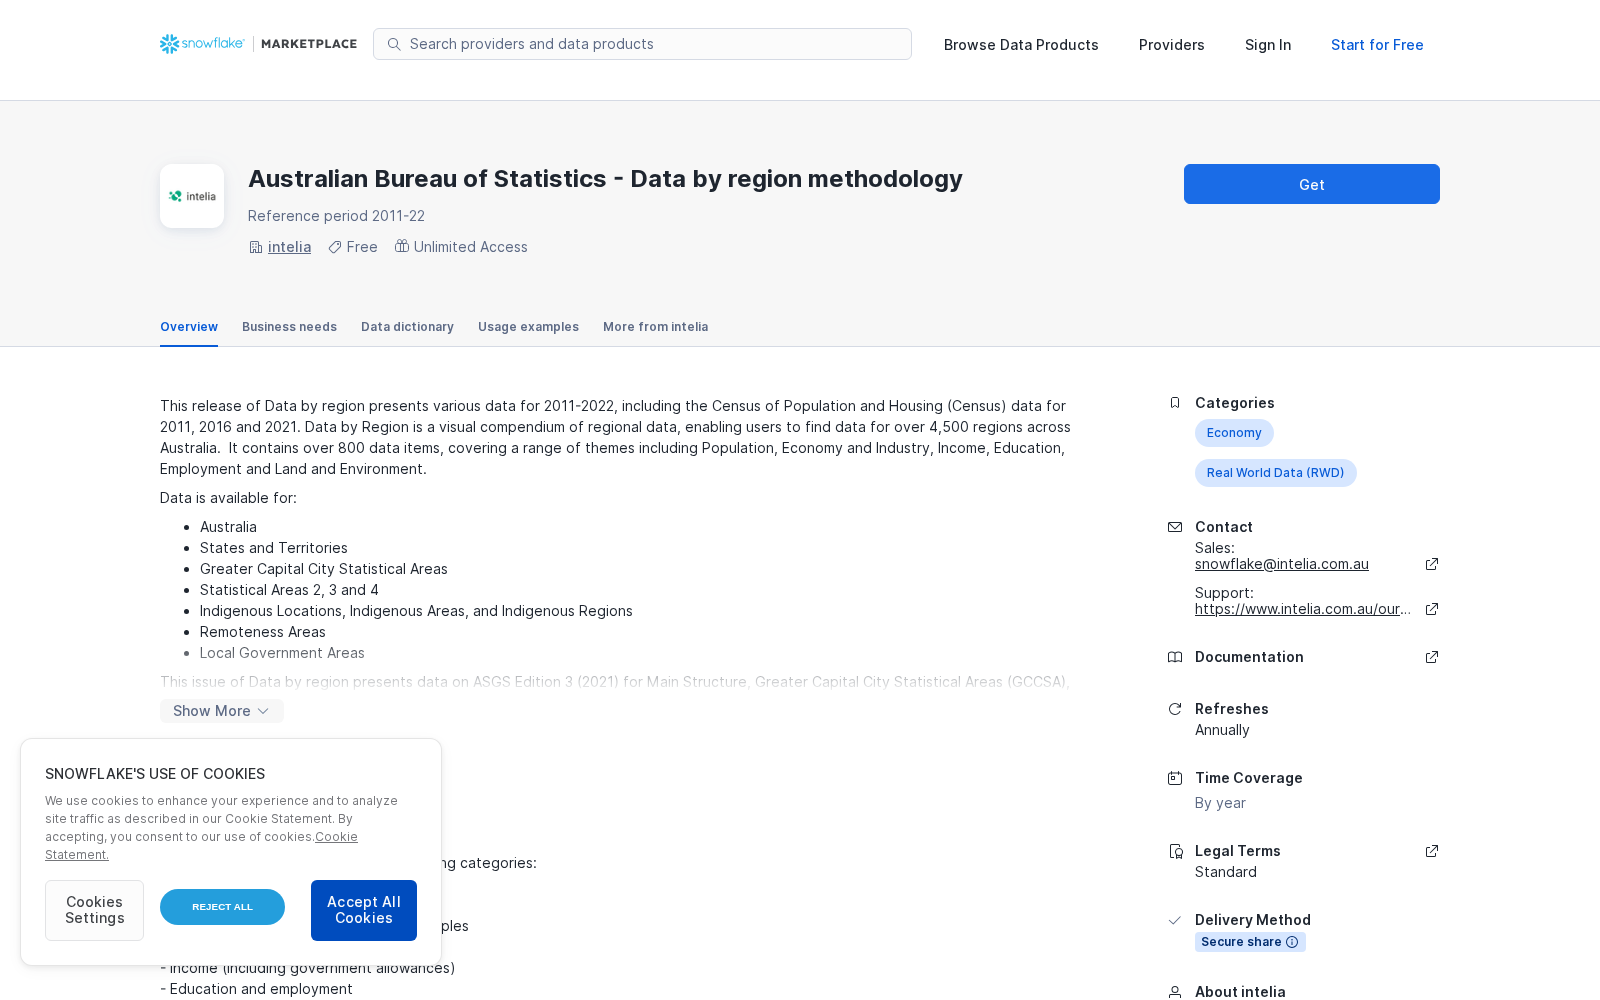Open external link beside the support URL
The width and height of the screenshot is (1600, 1000).
[x=1432, y=609]
